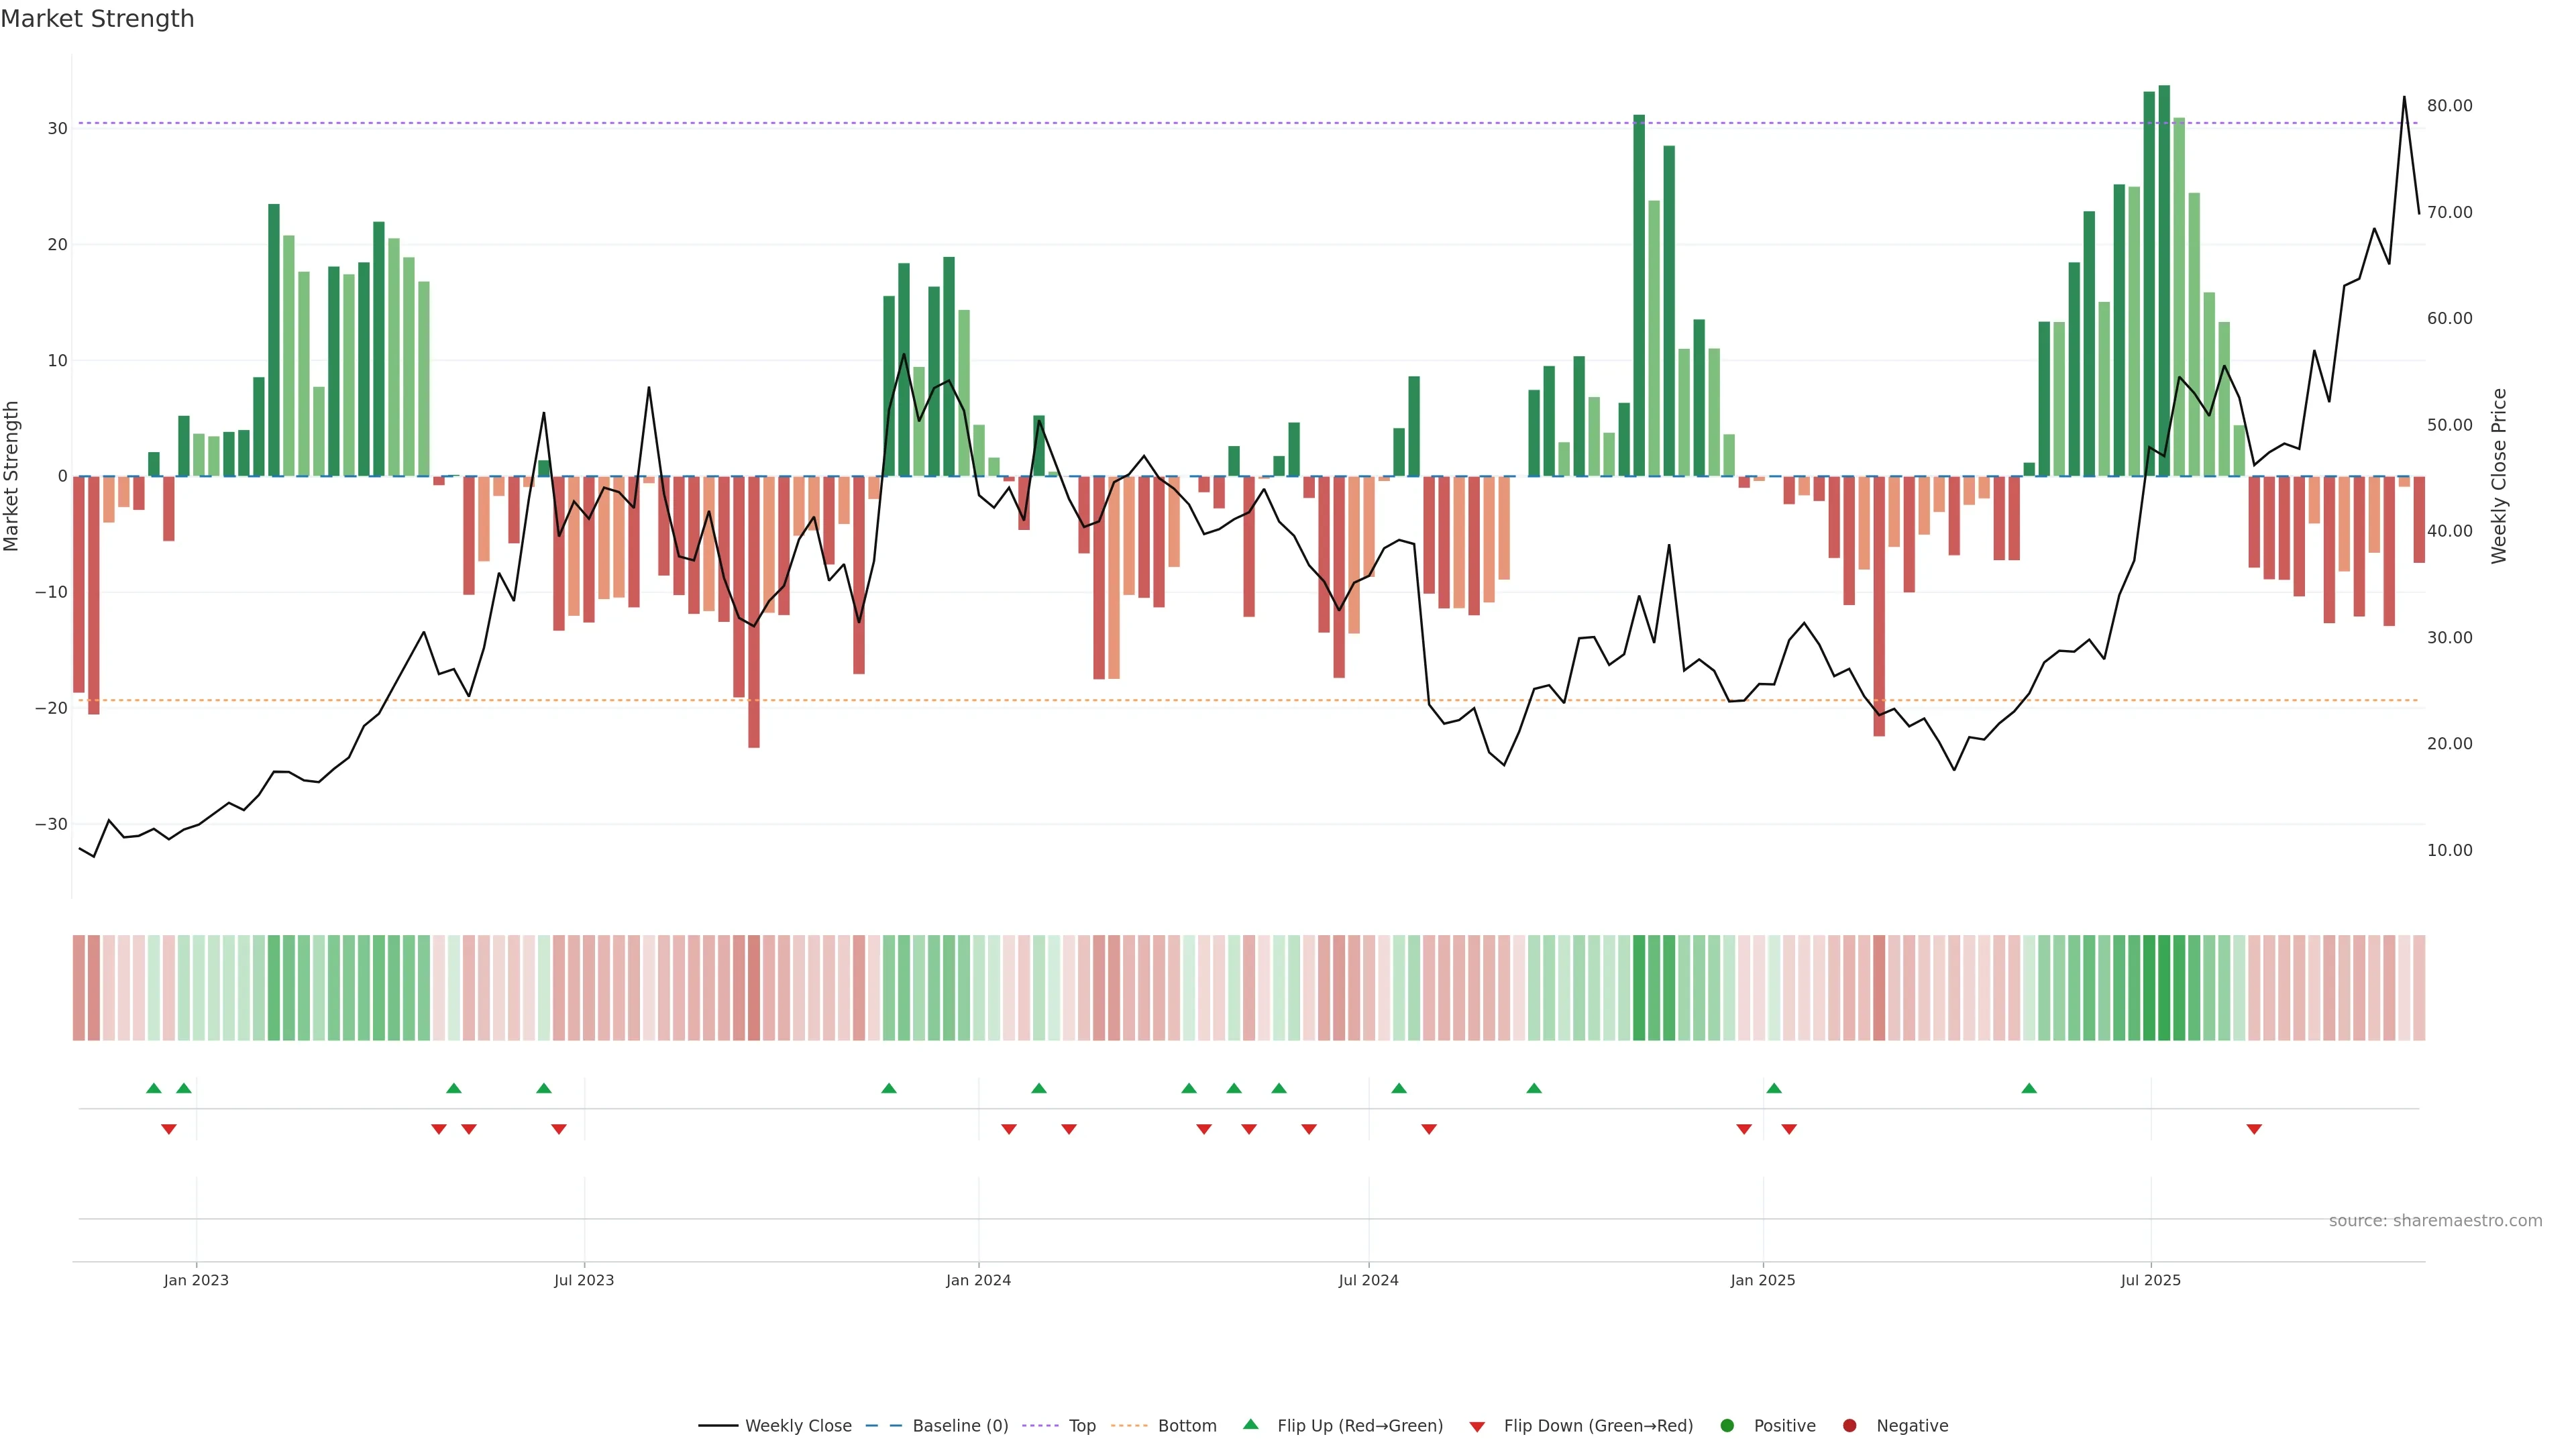The width and height of the screenshot is (2576, 1449).
Task: Click Flip Up green triangle legend icon
Action: point(1250,1424)
